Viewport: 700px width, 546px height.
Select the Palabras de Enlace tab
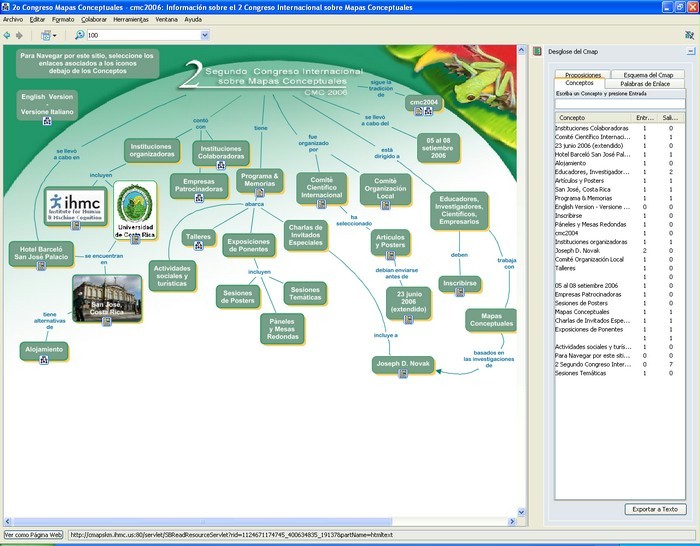[x=647, y=84]
